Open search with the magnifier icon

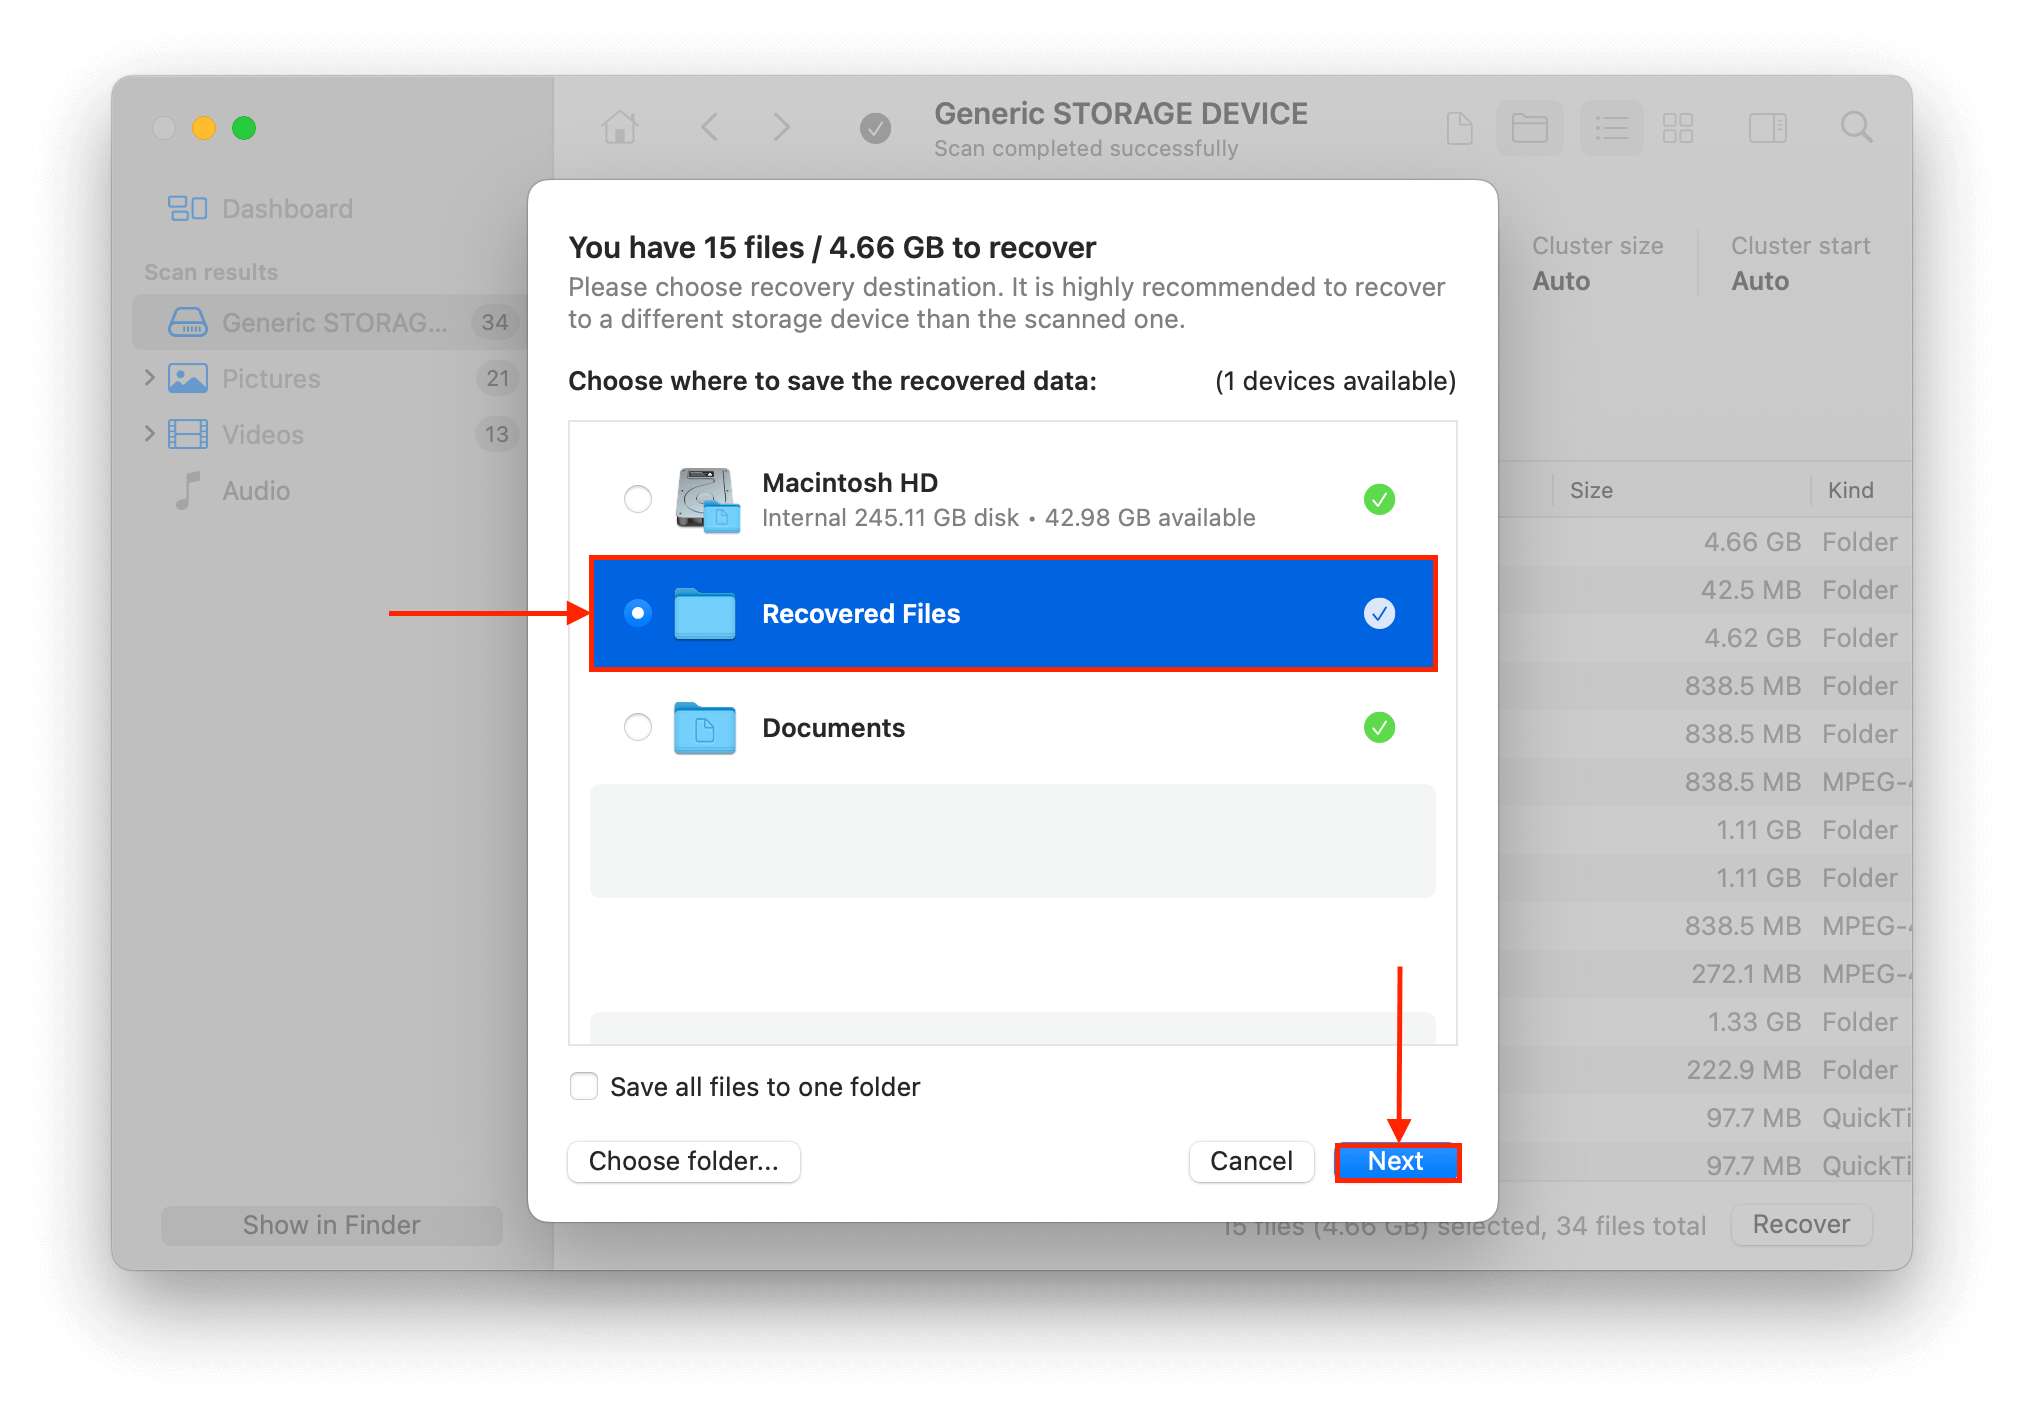point(1856,128)
